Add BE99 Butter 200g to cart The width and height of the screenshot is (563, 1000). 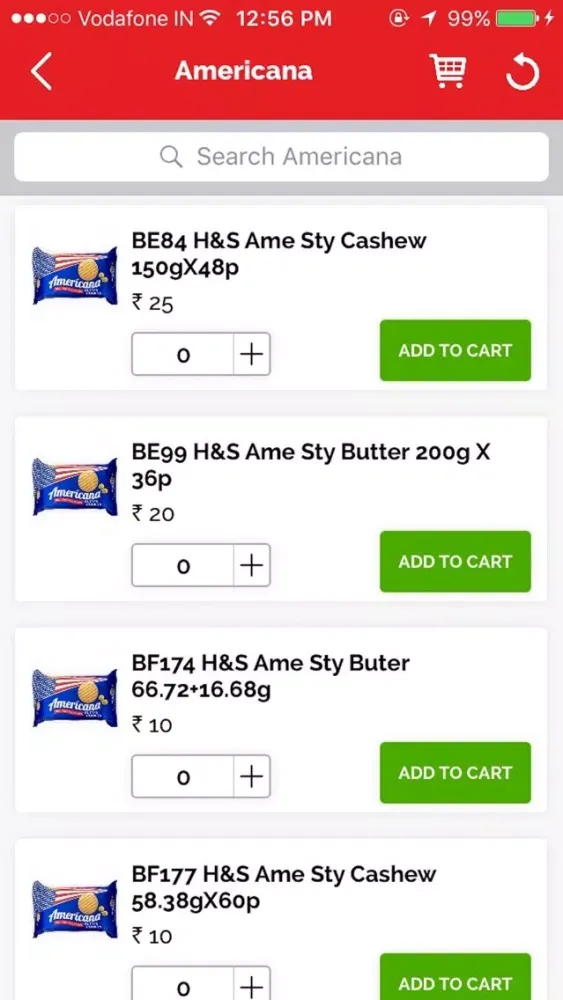[455, 561]
